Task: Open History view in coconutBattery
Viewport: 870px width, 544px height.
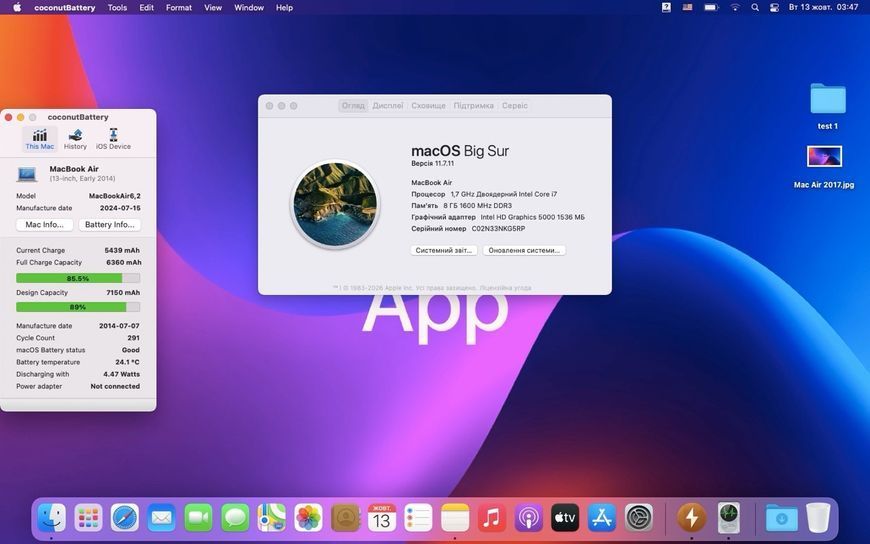Action: [75, 139]
